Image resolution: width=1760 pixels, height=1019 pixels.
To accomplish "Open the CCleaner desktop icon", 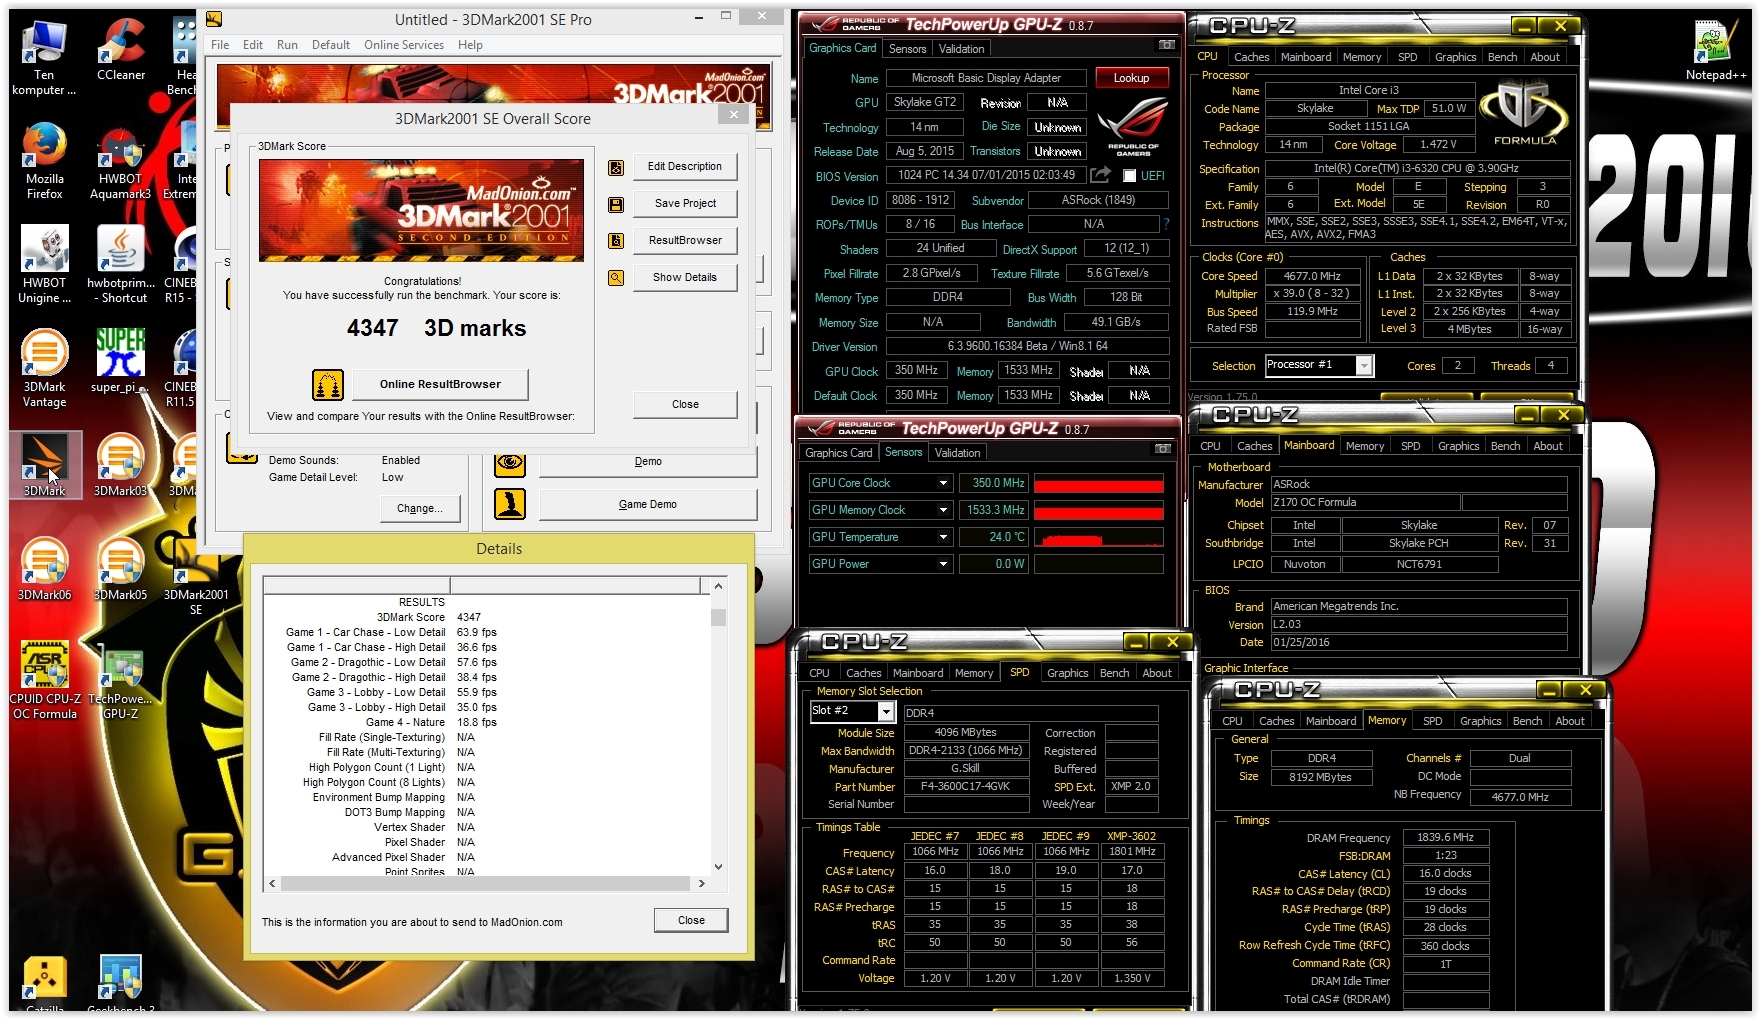I will [x=121, y=48].
